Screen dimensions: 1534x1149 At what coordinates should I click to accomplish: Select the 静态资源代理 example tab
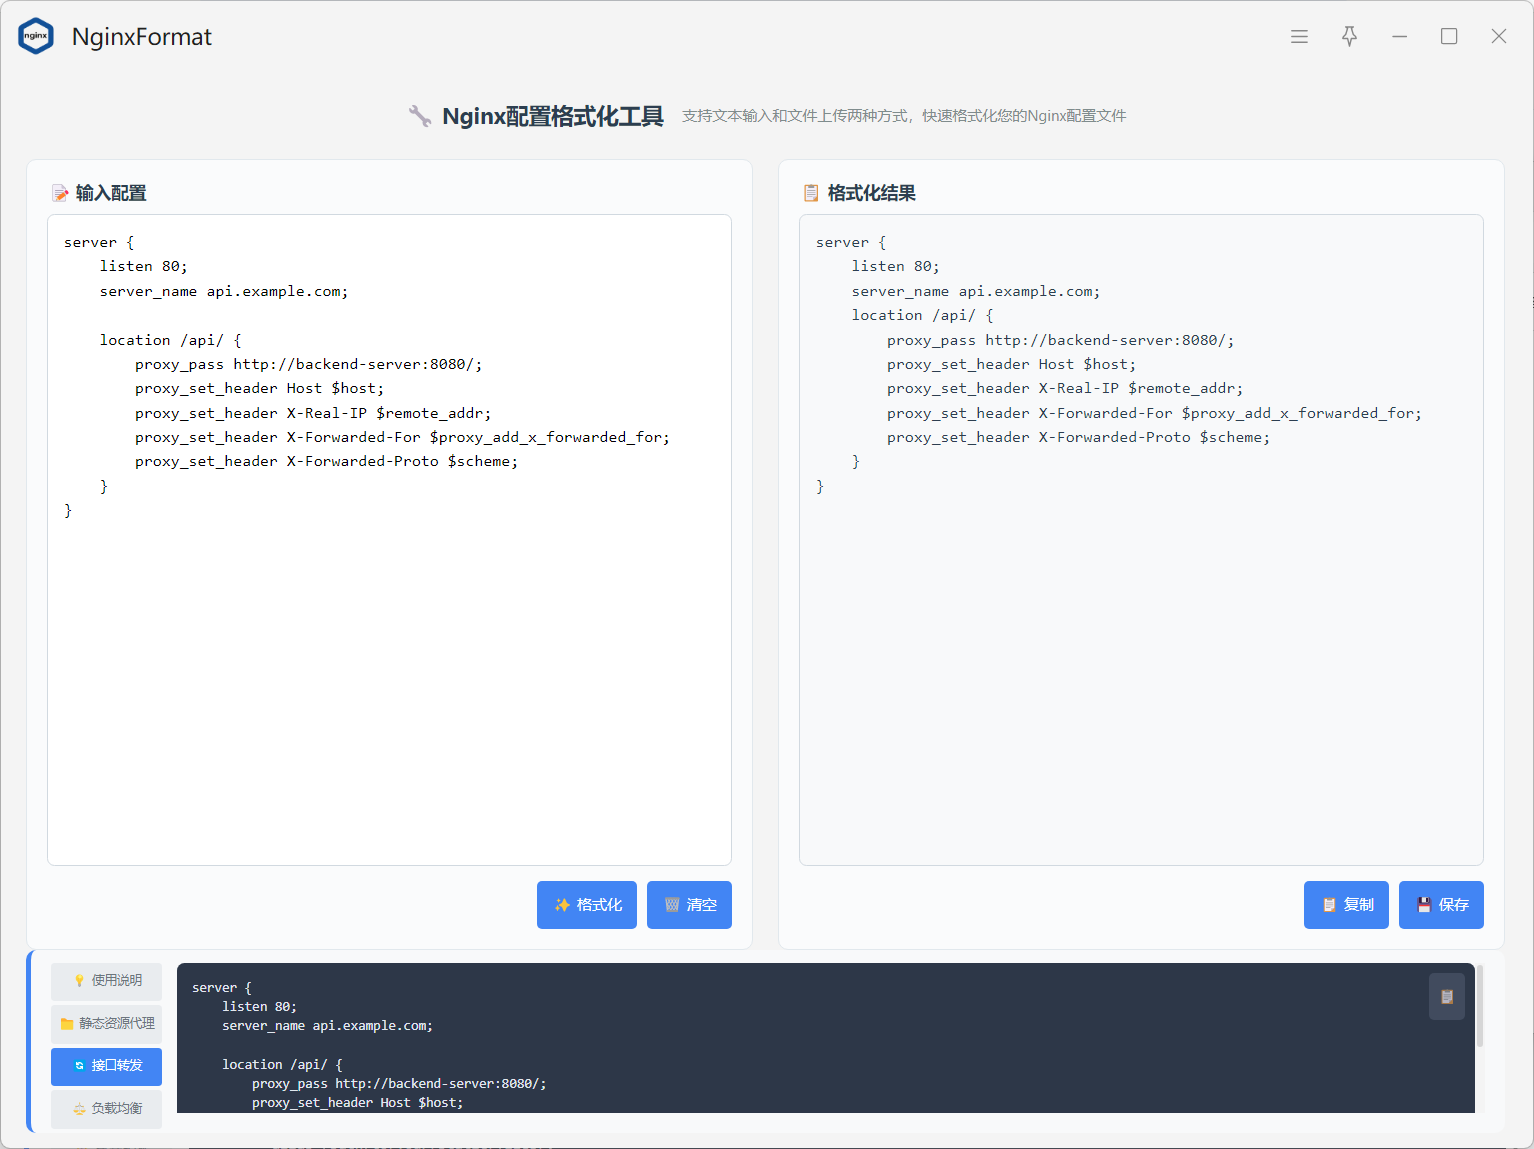106,1024
